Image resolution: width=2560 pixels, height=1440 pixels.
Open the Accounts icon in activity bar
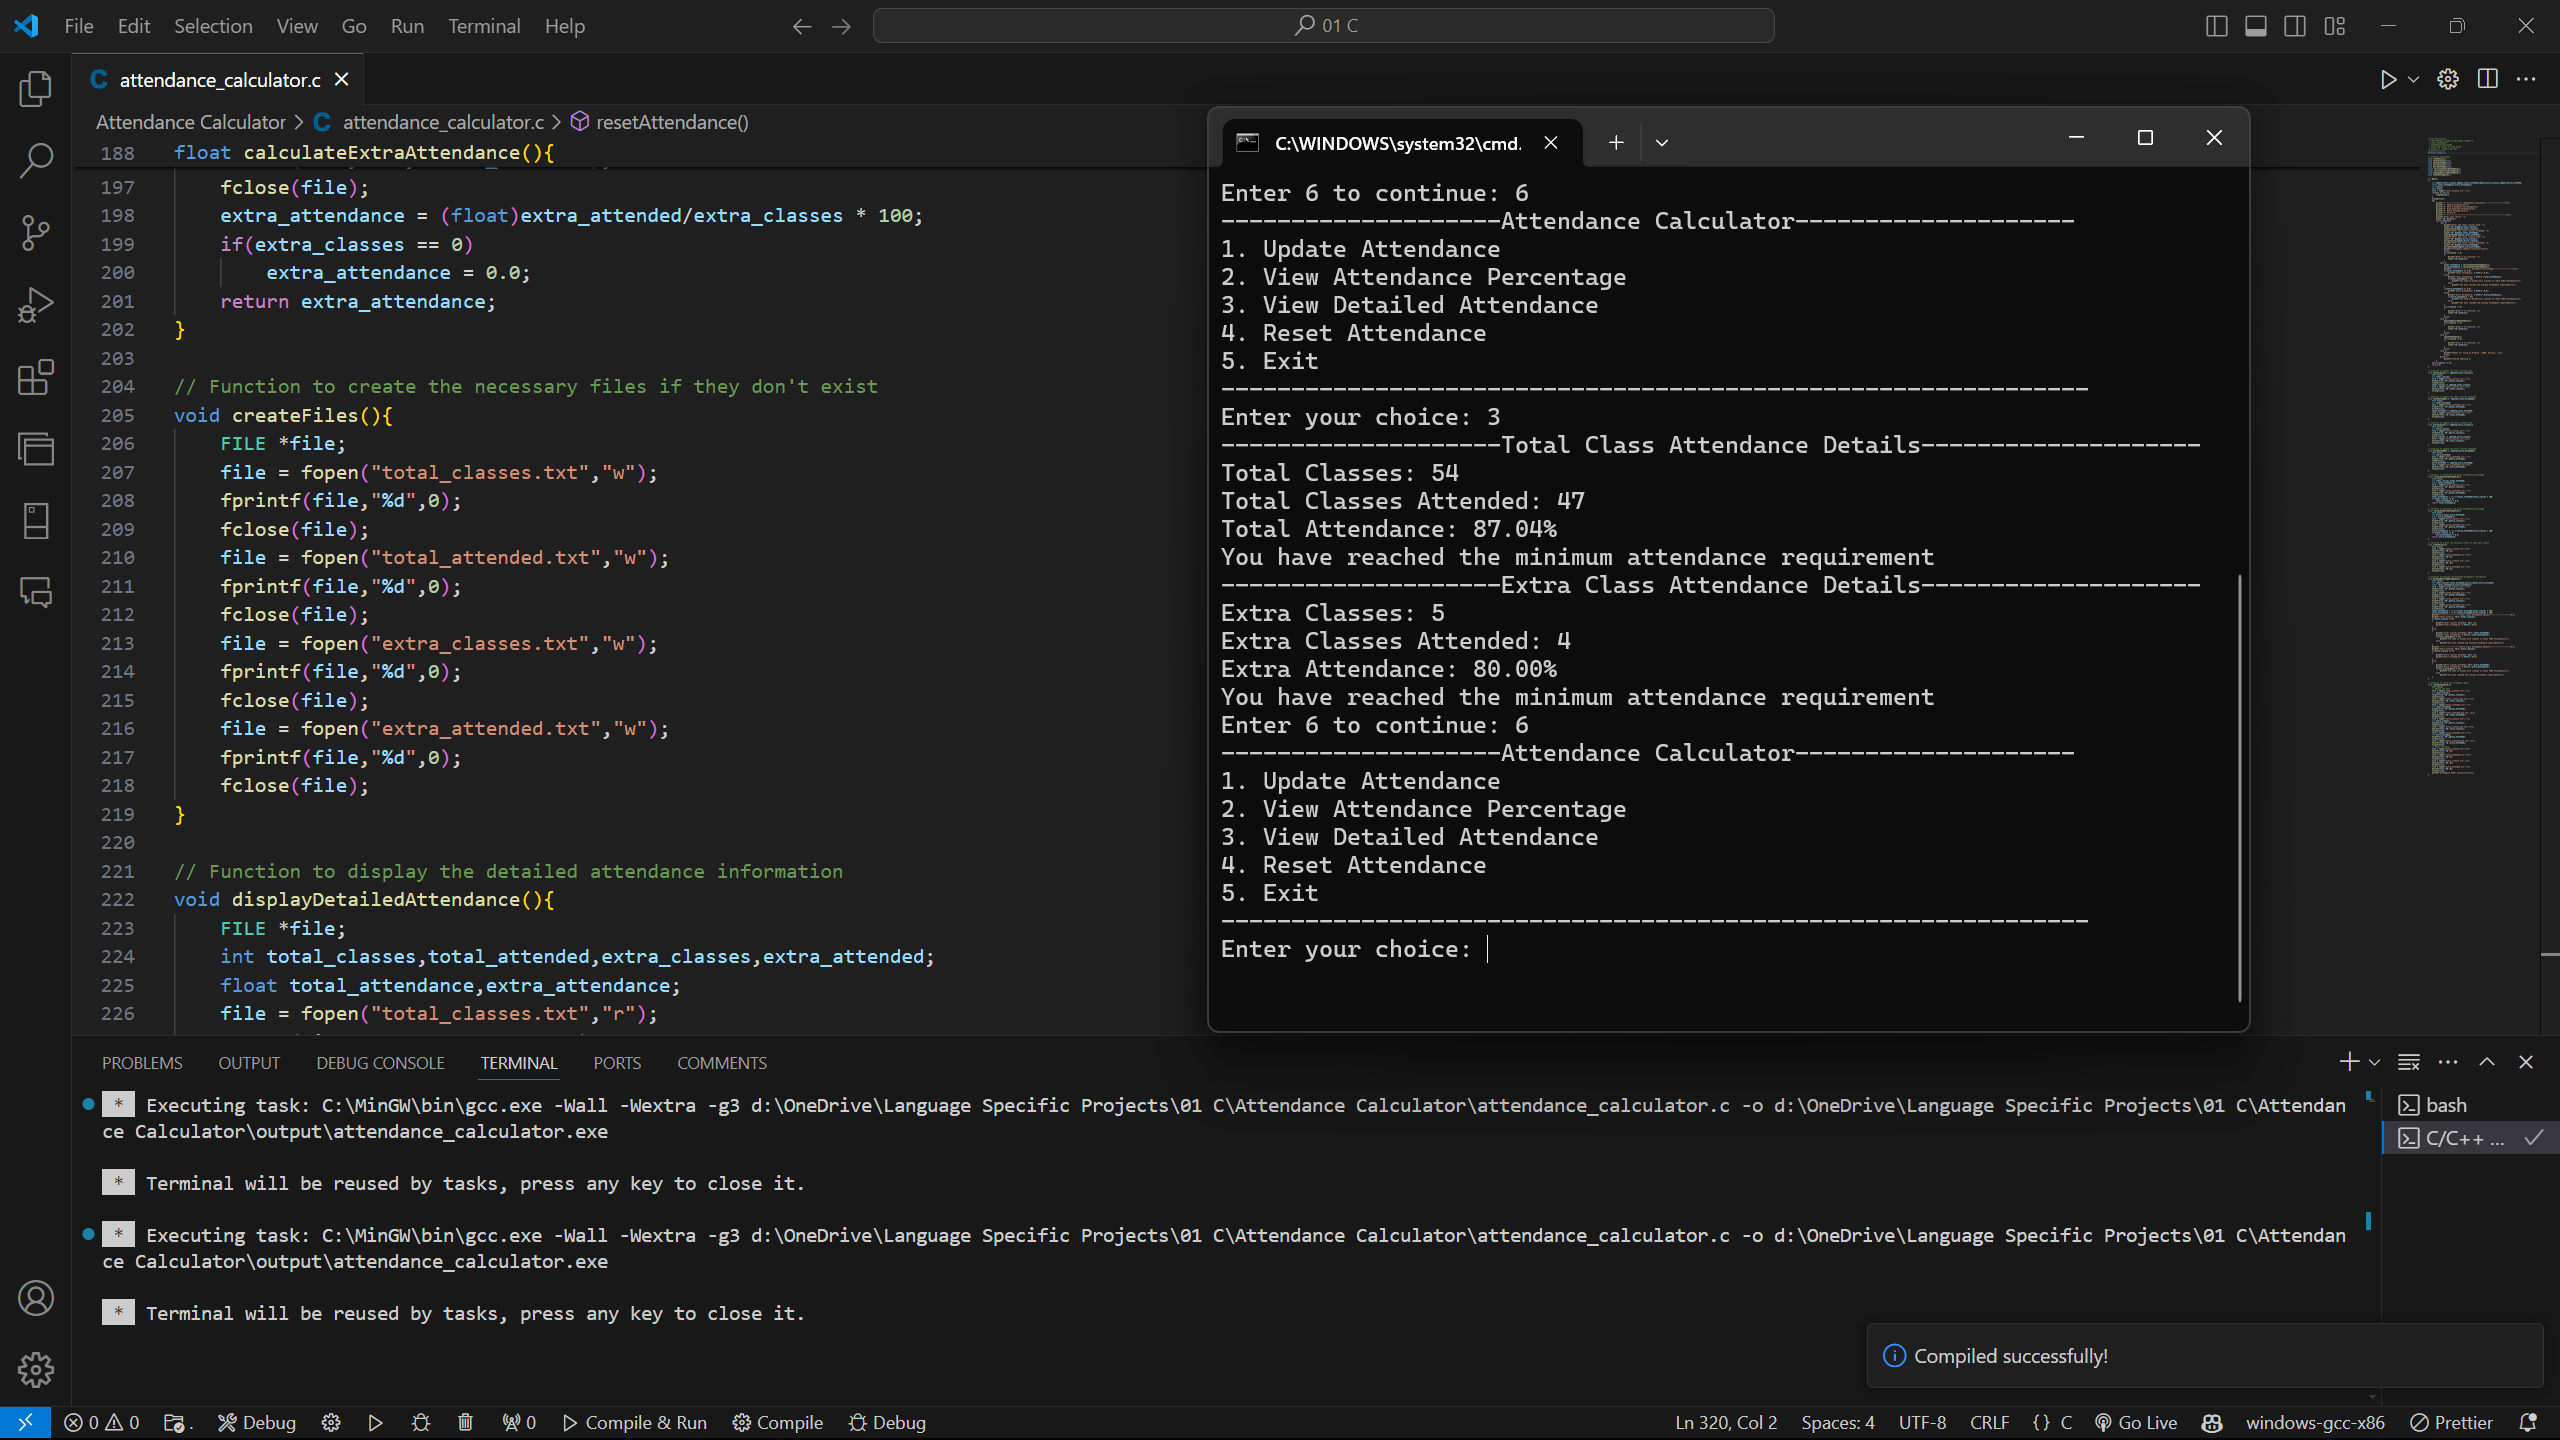coord(36,1298)
